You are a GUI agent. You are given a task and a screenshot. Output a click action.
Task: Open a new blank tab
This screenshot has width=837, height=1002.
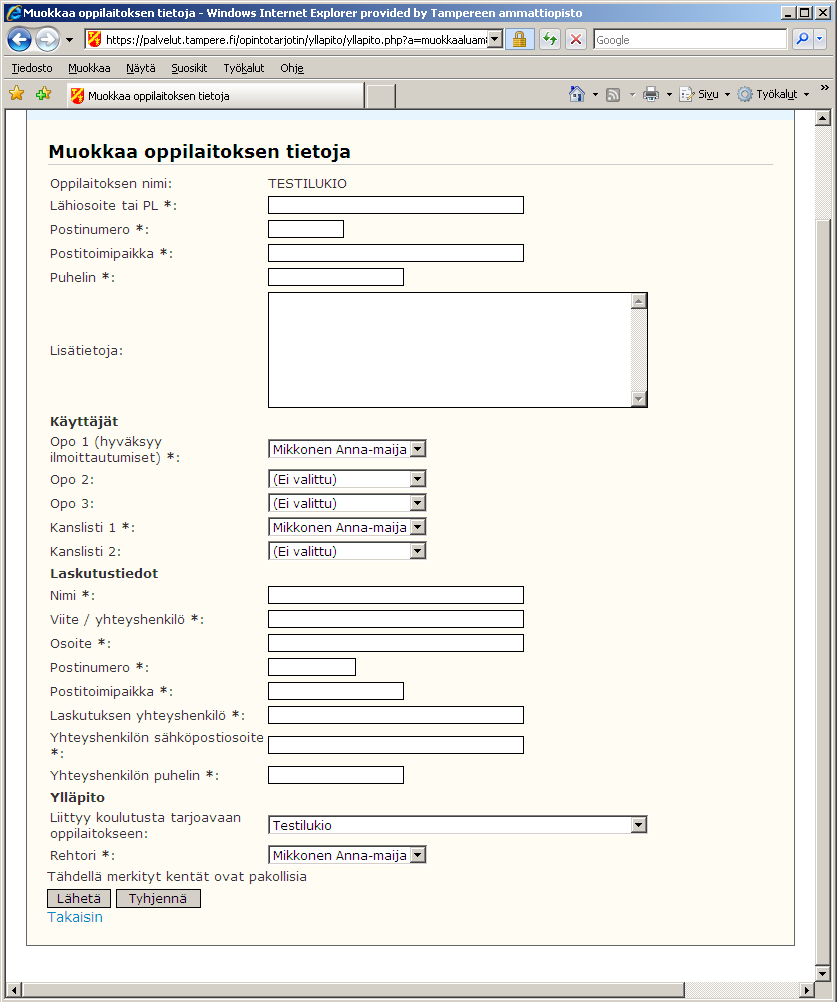381,96
